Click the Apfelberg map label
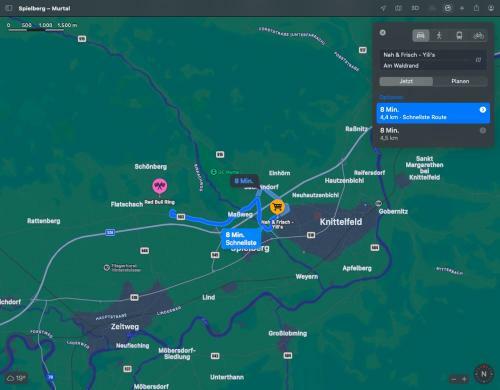 [357, 268]
